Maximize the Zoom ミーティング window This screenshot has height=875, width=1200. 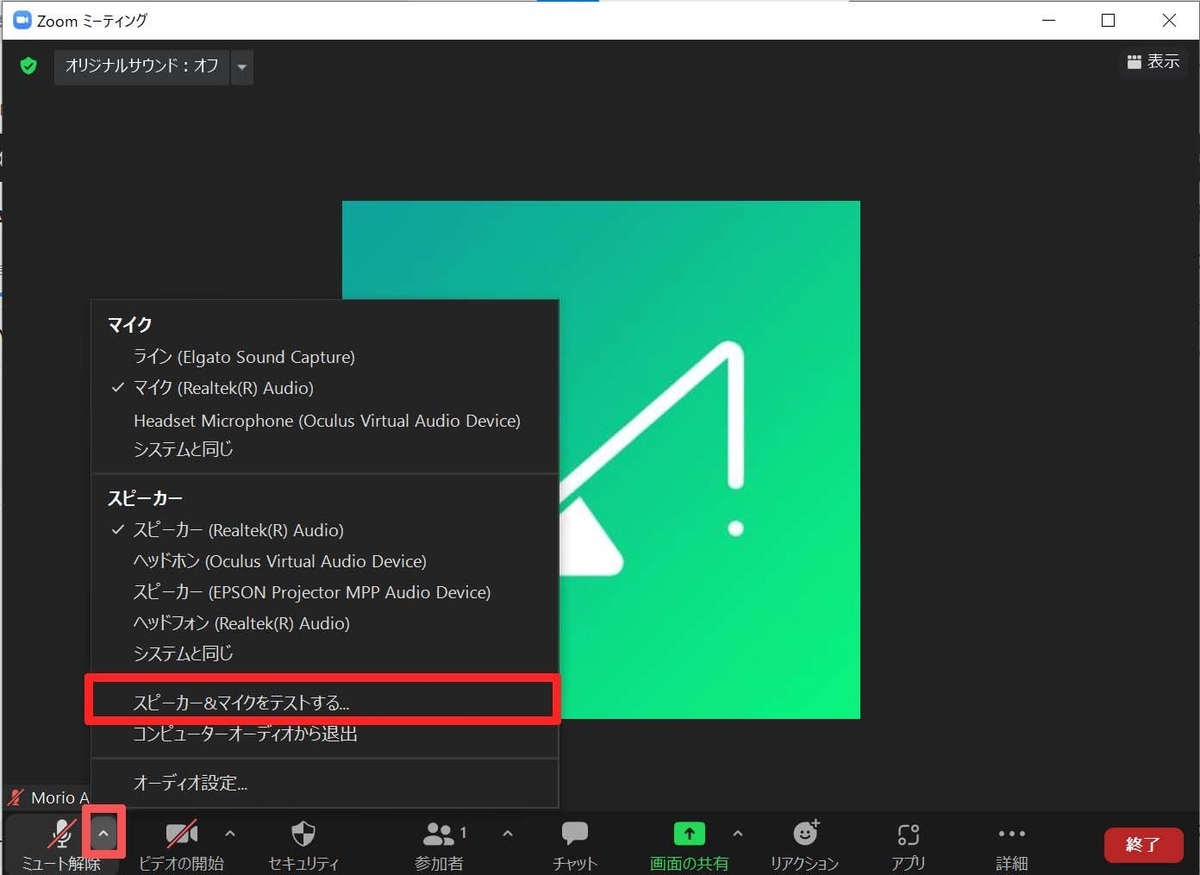[x=1108, y=20]
